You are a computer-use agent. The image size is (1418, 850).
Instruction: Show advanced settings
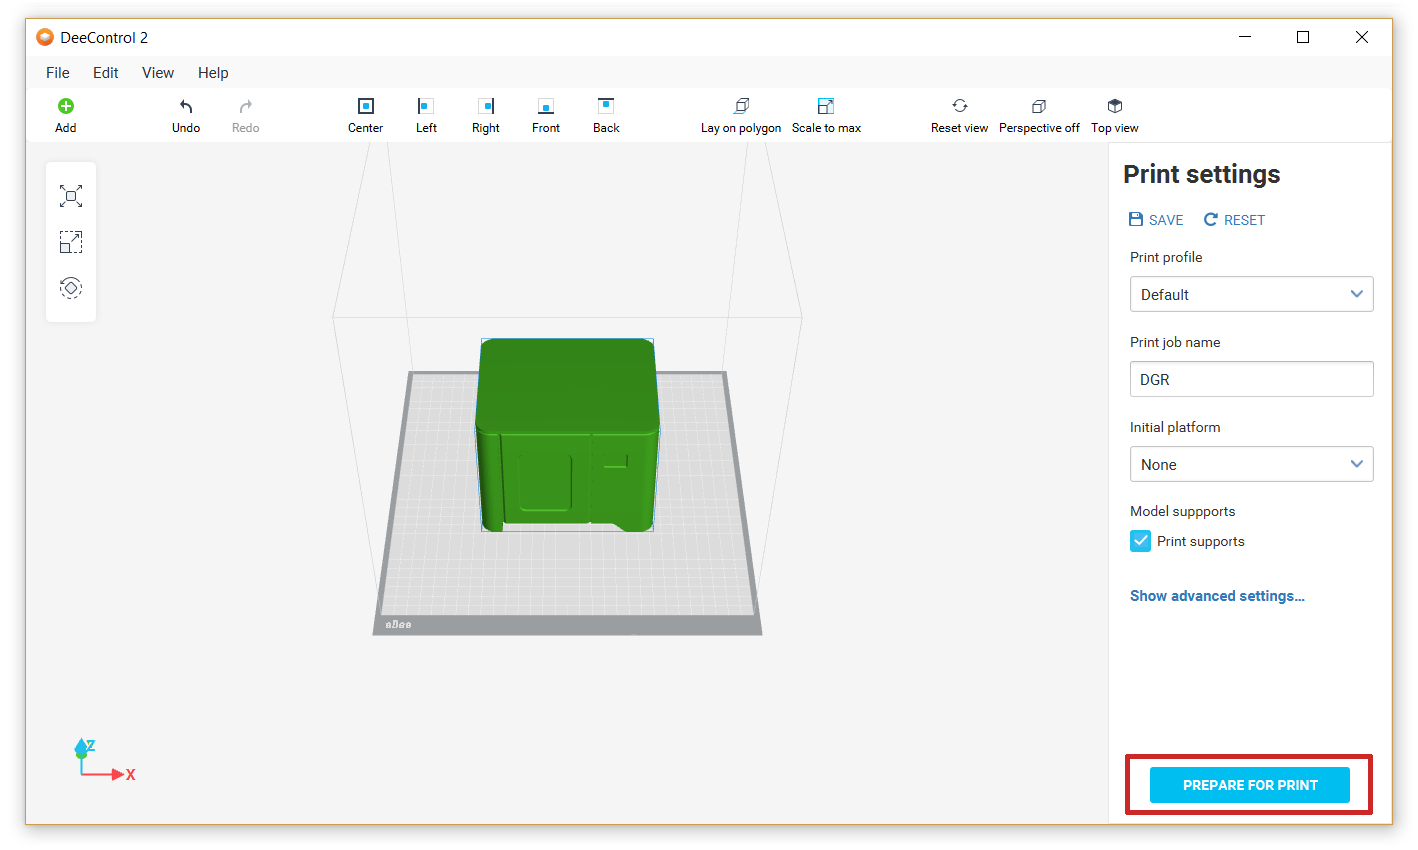tap(1217, 596)
